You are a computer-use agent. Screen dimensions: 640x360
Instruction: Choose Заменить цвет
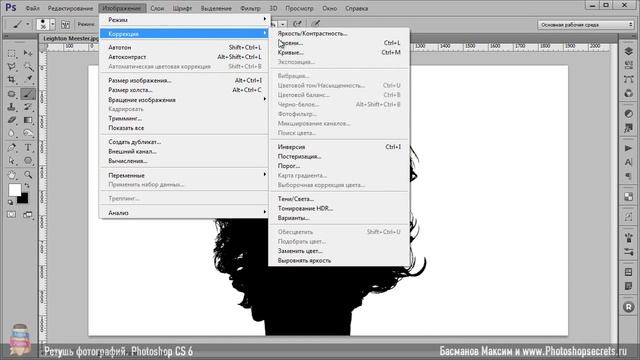[339, 251]
